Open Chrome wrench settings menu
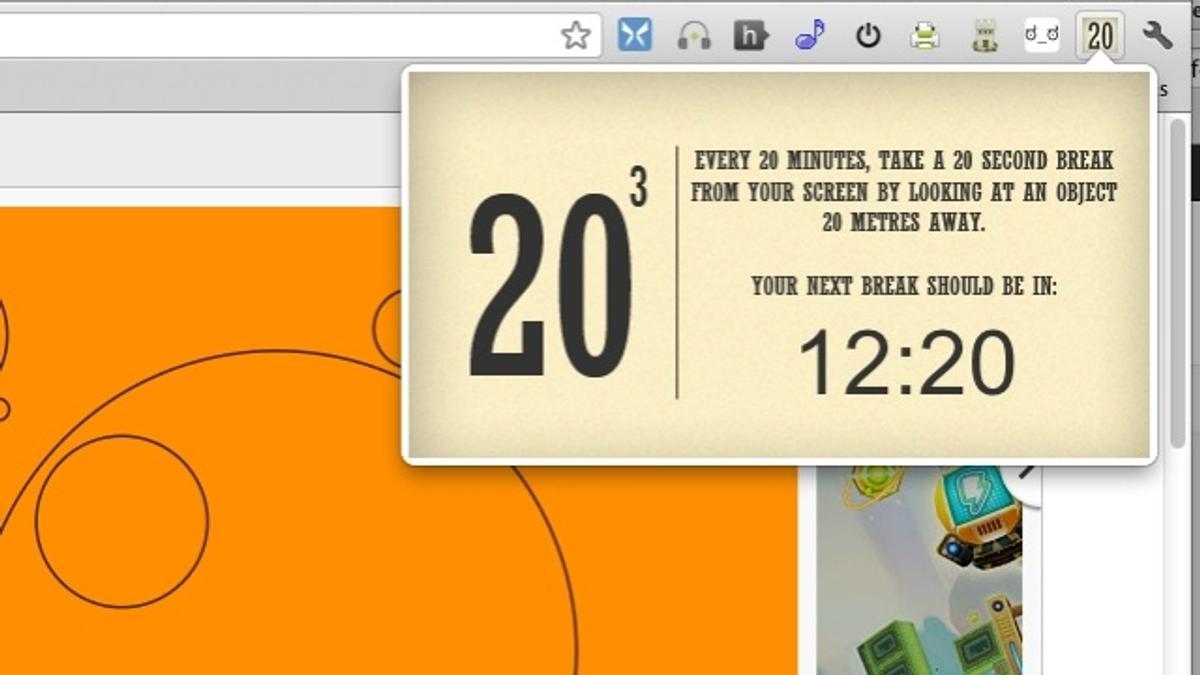Image resolution: width=1200 pixels, height=675 pixels. pos(1157,36)
